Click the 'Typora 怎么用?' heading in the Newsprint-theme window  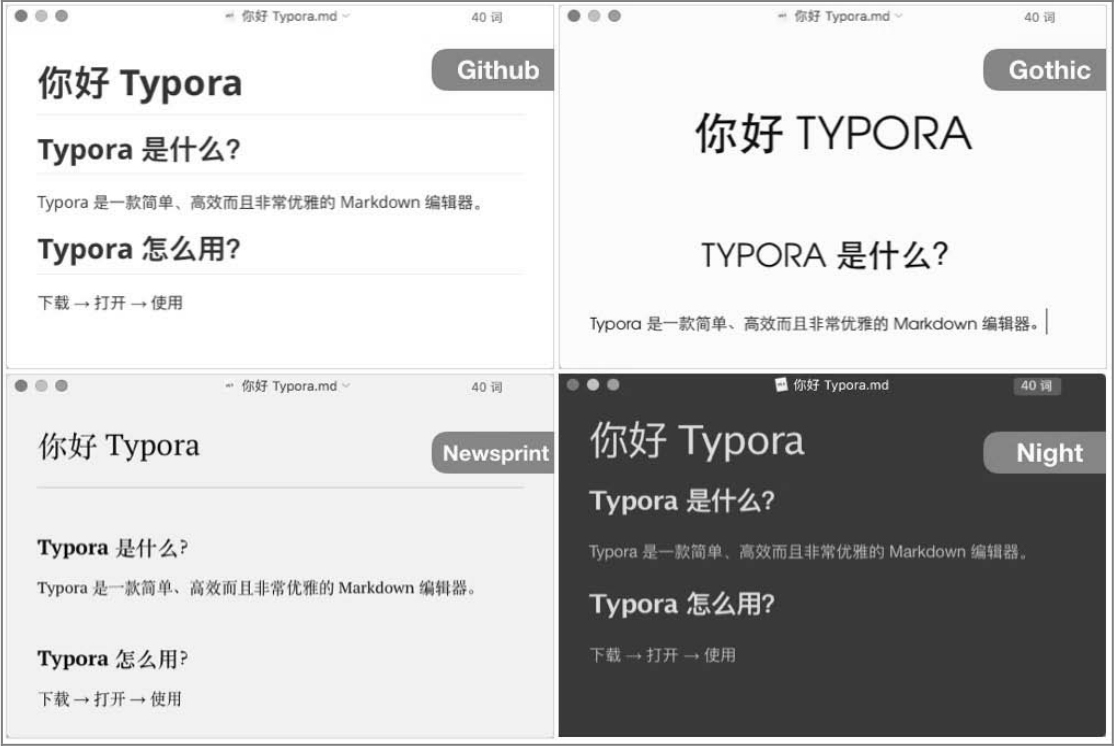[113, 659]
